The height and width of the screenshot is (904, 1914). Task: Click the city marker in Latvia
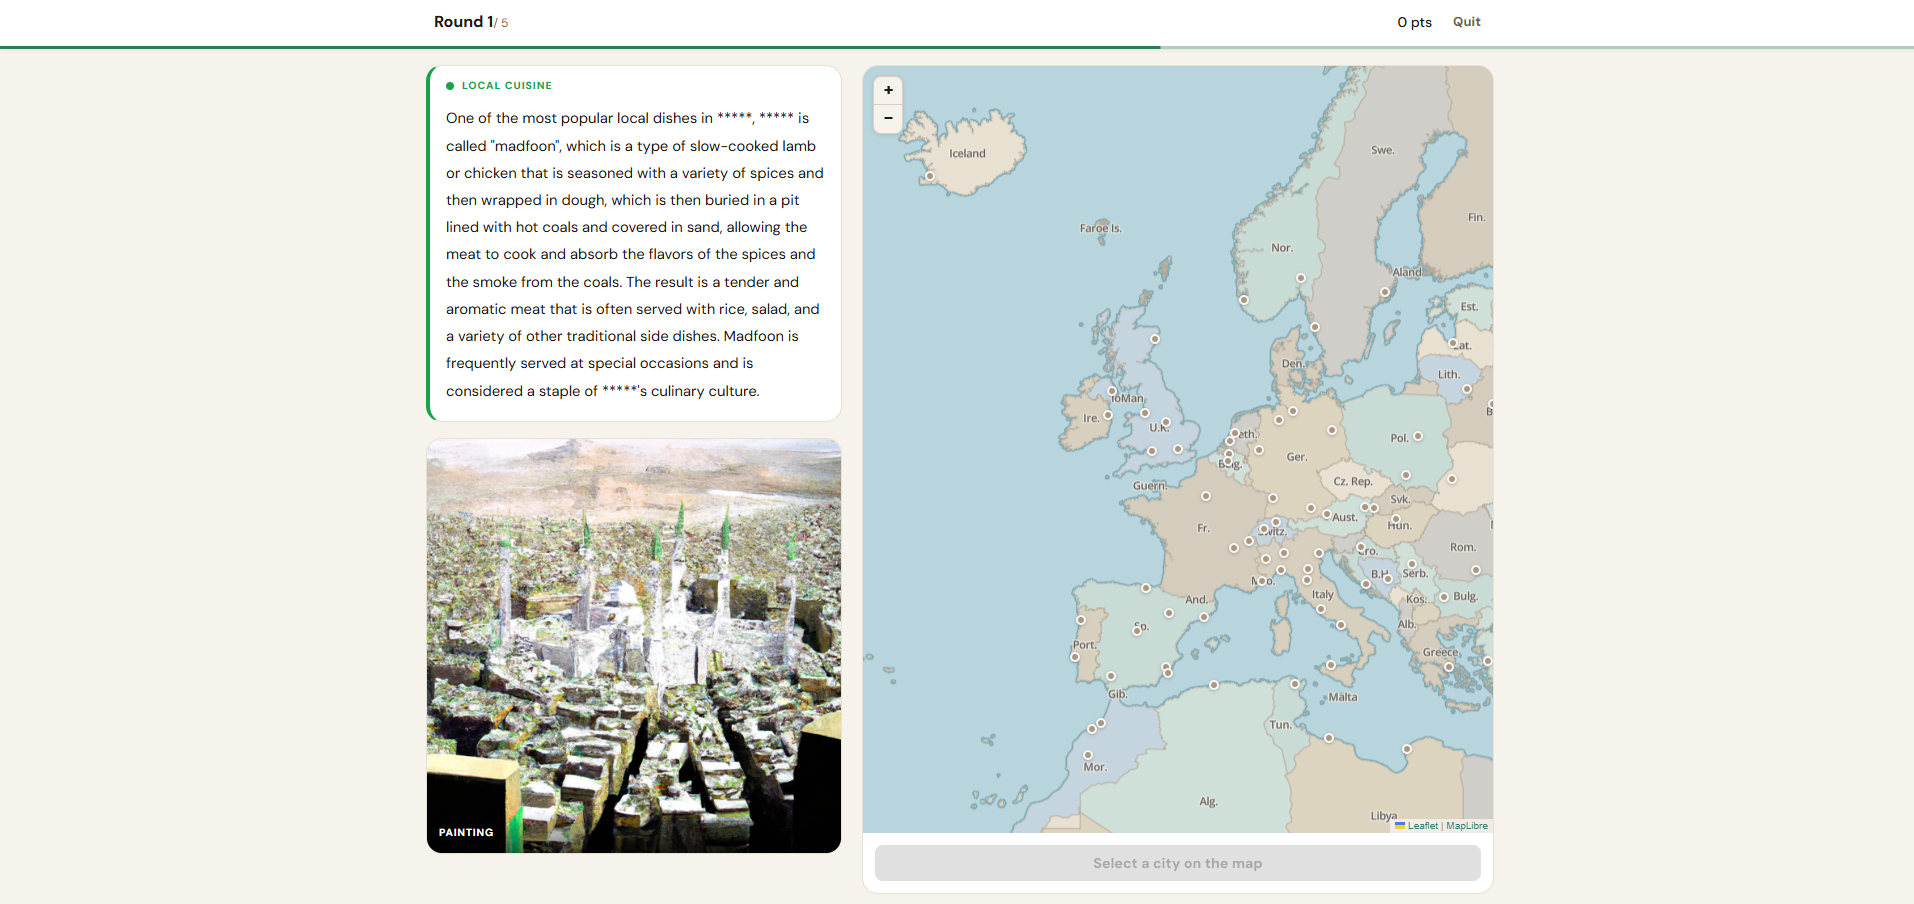[x=1453, y=343]
